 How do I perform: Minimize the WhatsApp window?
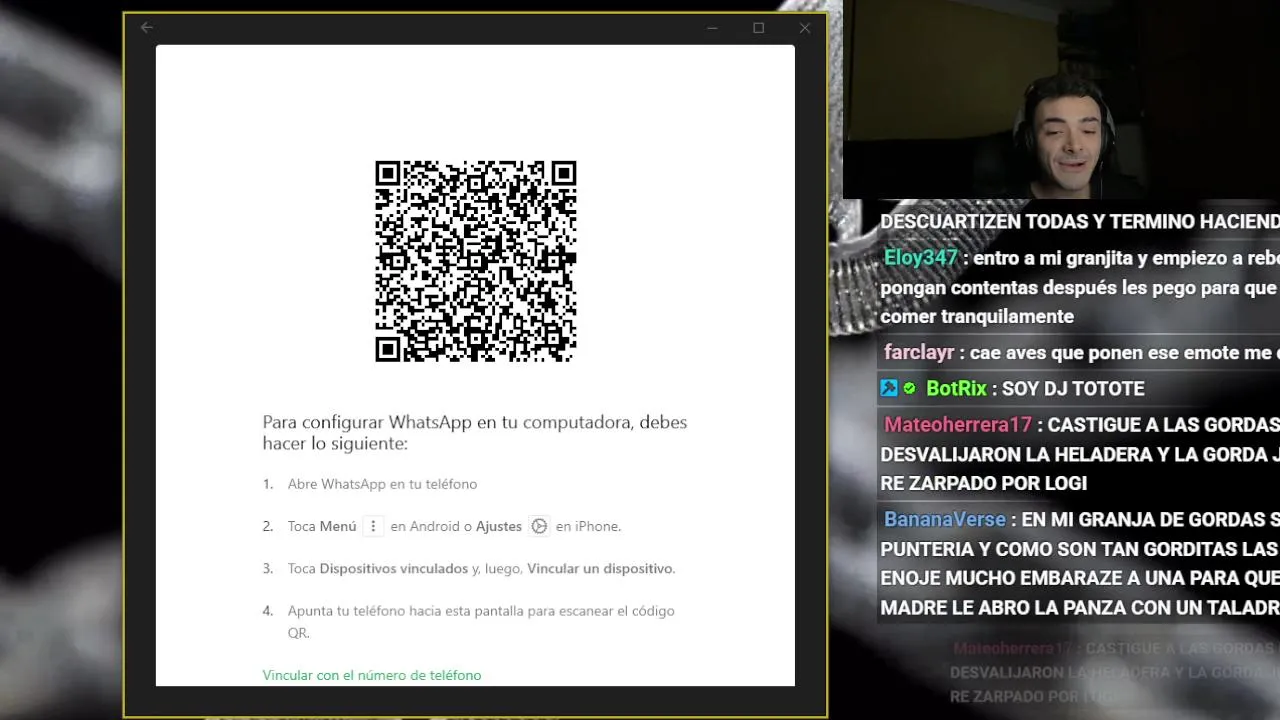[712, 28]
